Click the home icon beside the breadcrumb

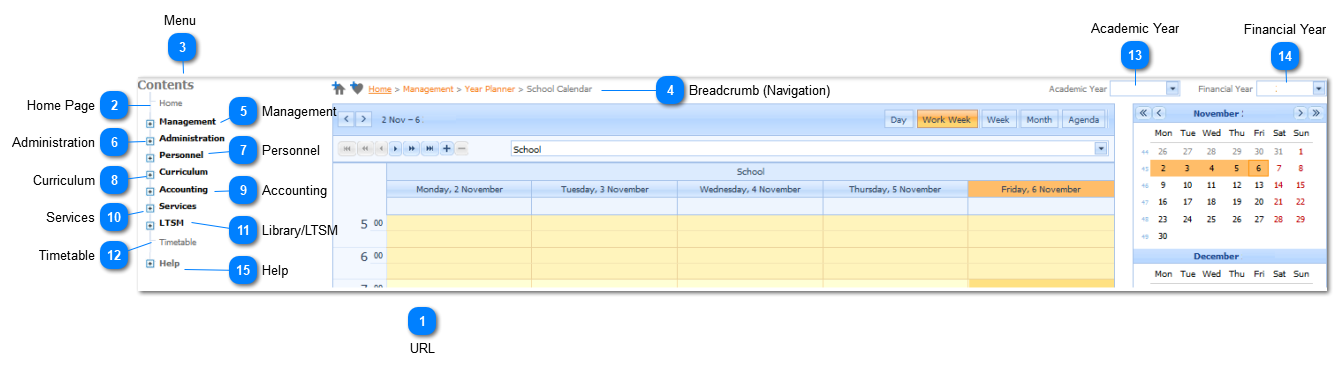coord(339,88)
